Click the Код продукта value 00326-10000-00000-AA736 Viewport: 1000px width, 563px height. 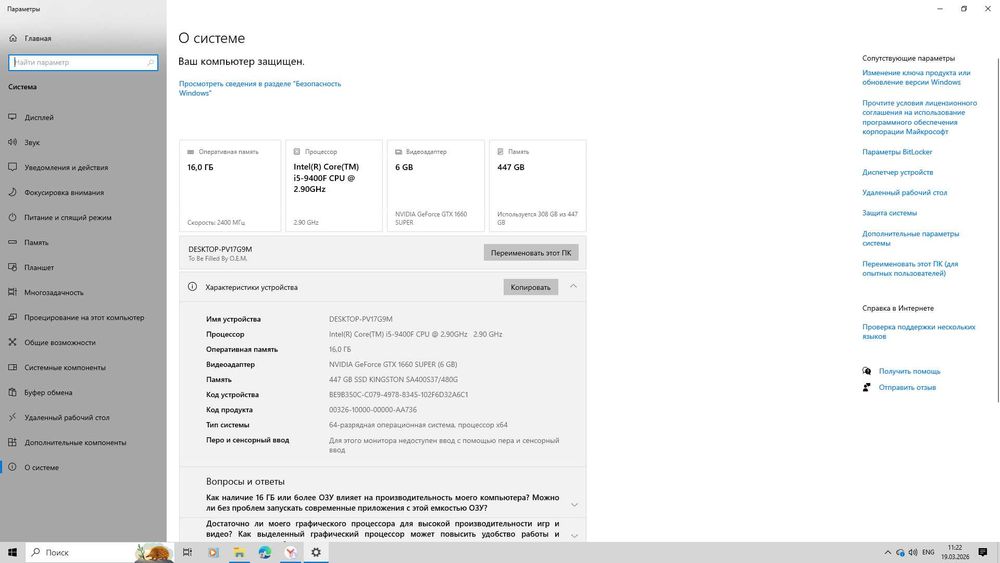click(x=372, y=410)
